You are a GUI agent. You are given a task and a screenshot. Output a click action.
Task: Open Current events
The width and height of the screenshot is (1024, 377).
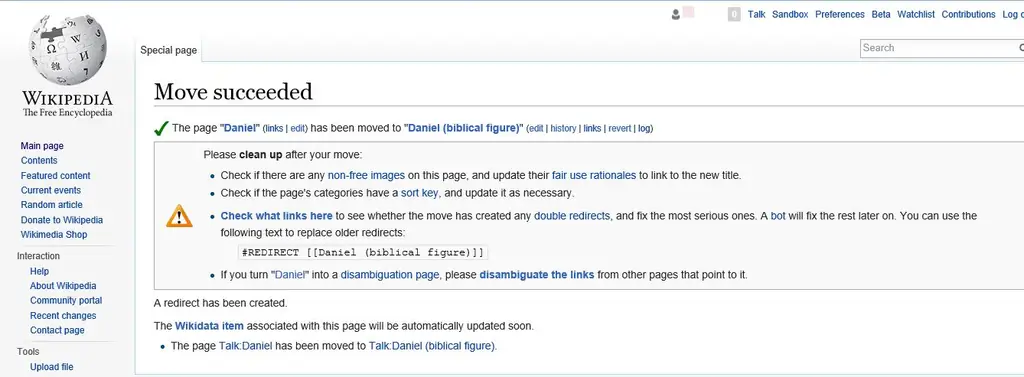(x=51, y=190)
